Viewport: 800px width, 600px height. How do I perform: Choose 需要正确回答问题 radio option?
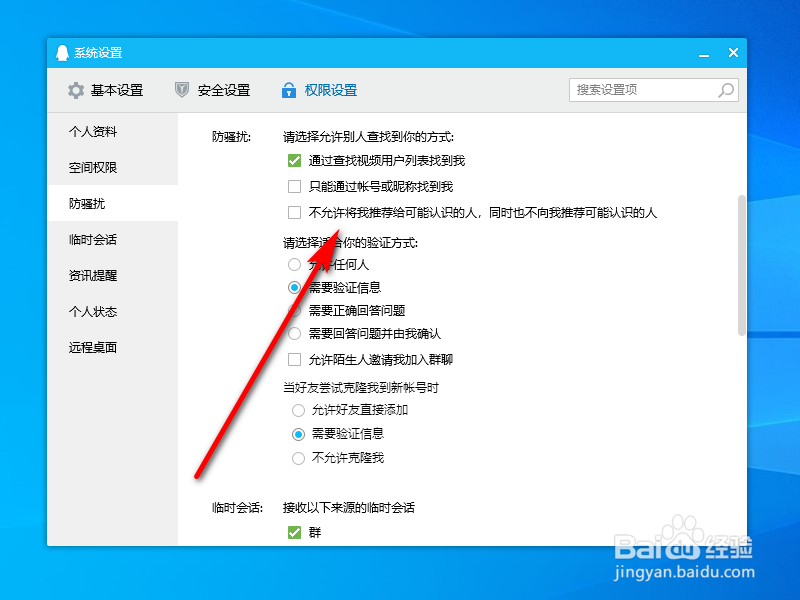[294, 310]
